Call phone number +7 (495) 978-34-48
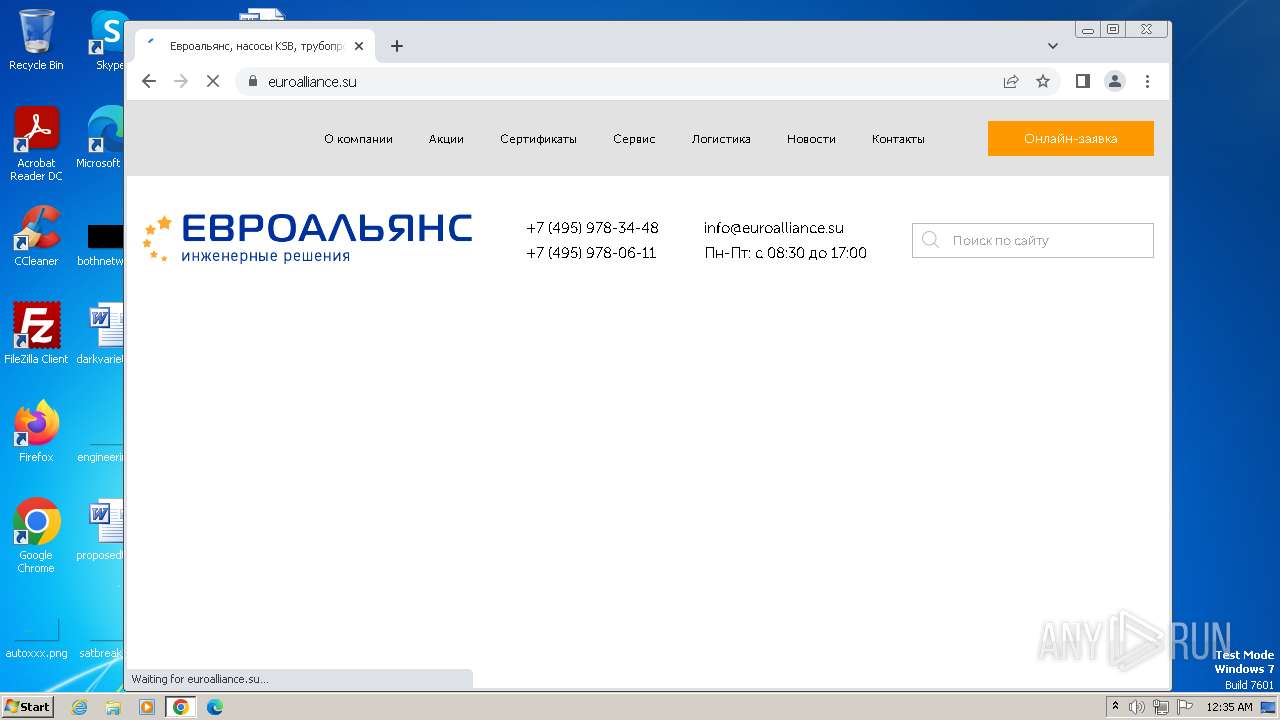 (592, 228)
